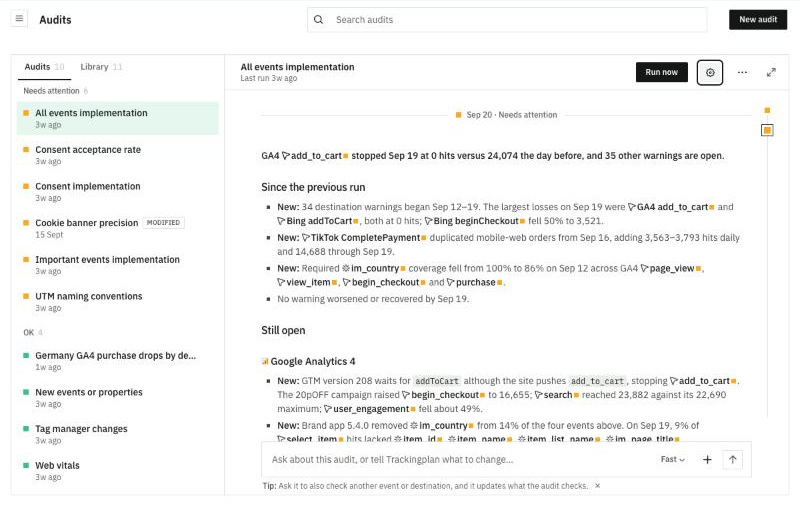This screenshot has height=506, width=800.
Task: Click the plus icon in chat box
Action: pos(707,460)
